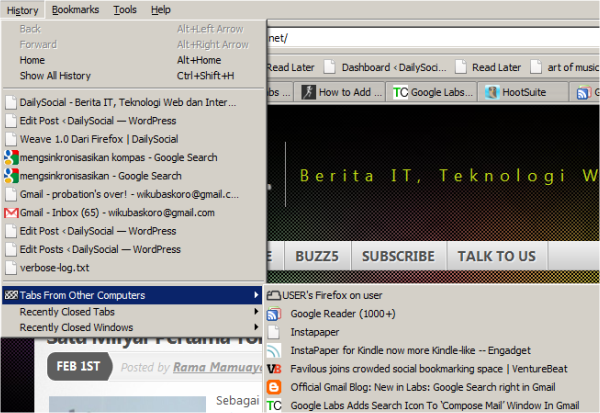600x413 pixels.
Task: Click Google icon of mengsinkronisasikan - Google Search entry
Action: click(11, 176)
